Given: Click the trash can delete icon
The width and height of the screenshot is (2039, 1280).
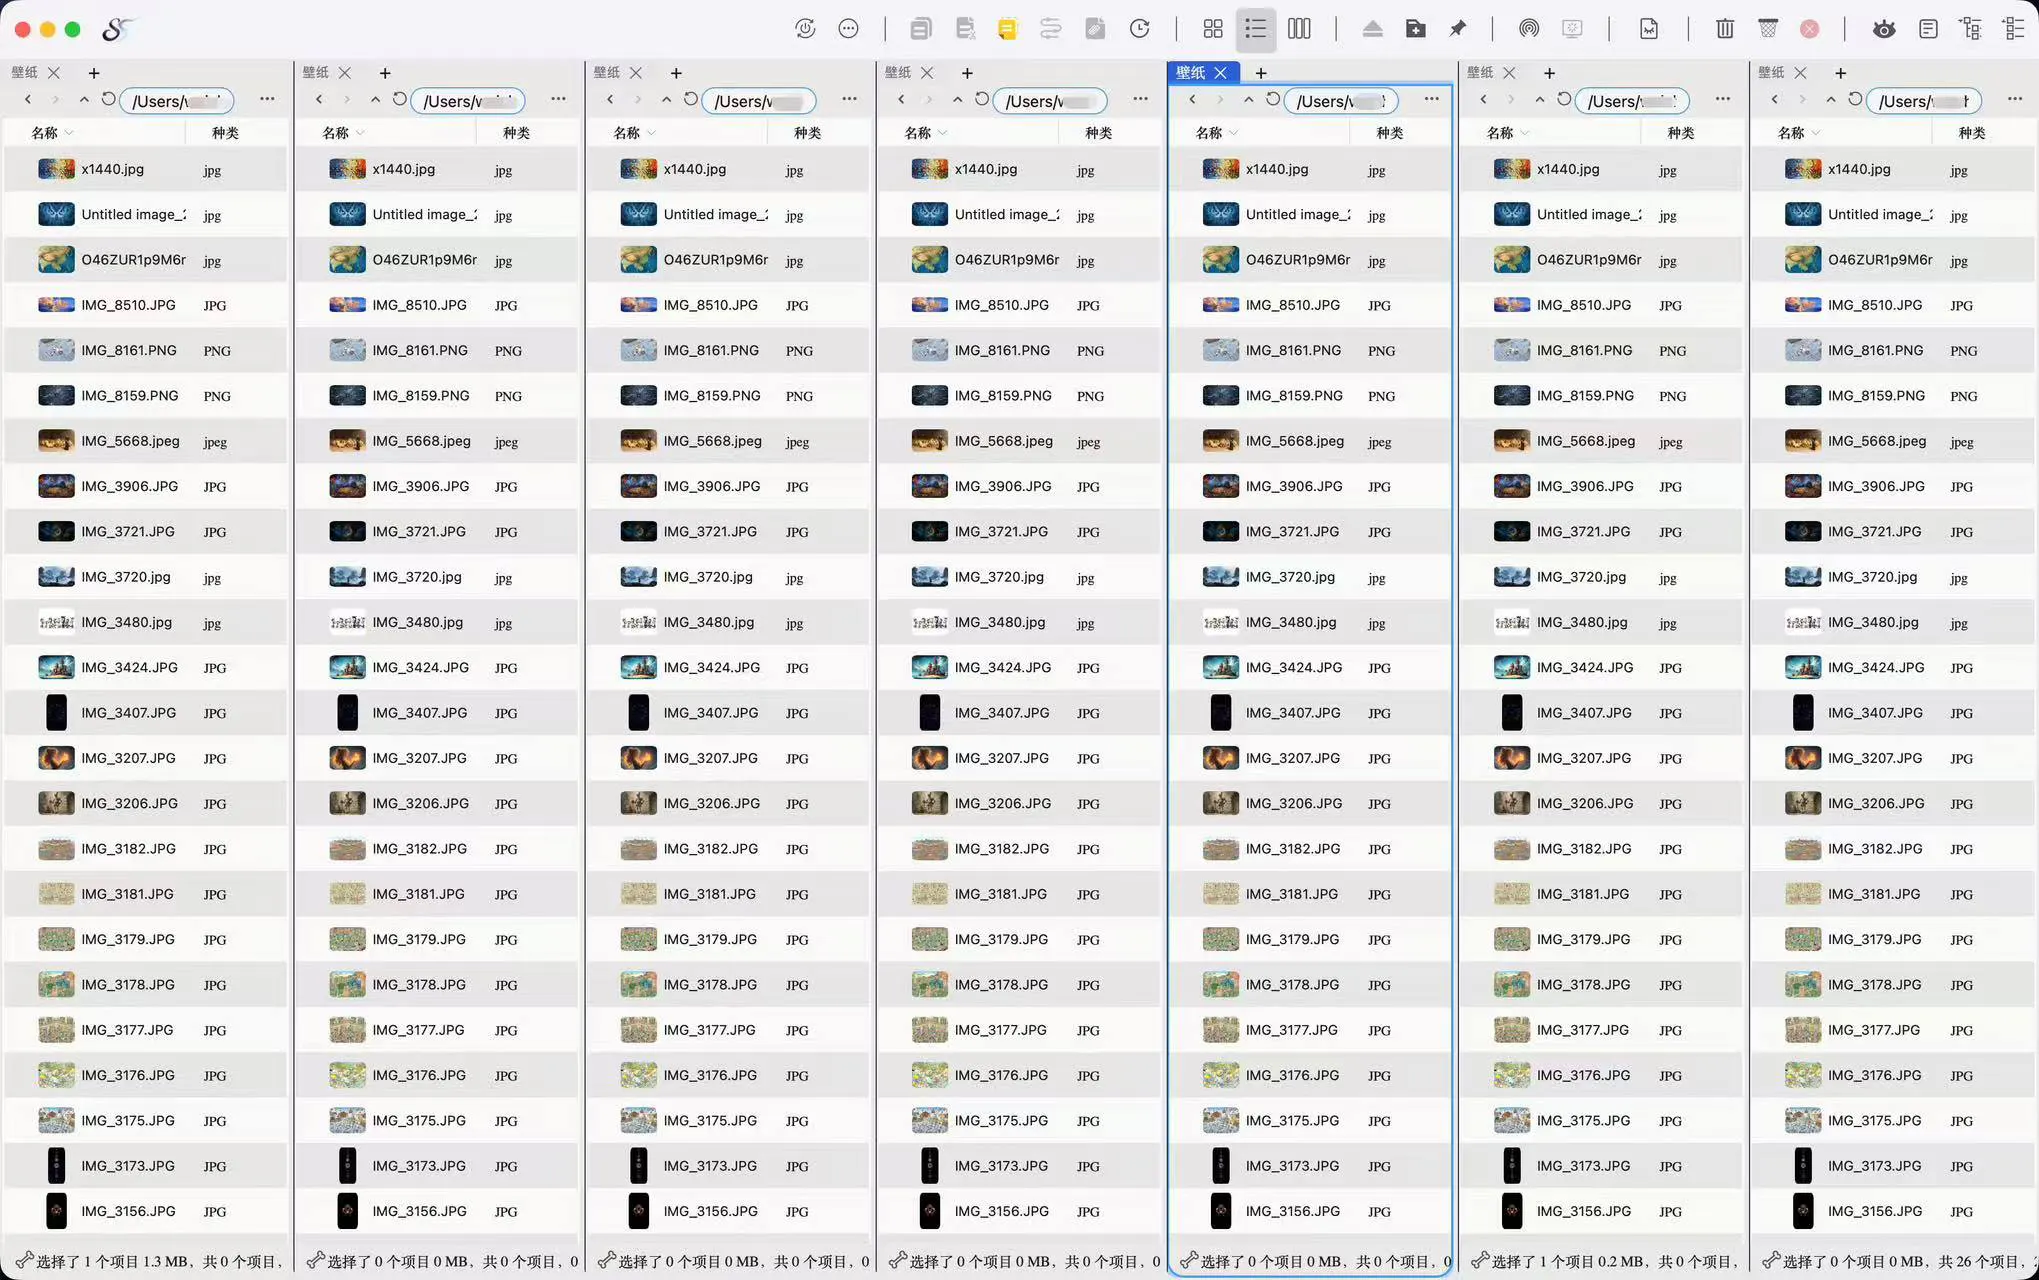Looking at the screenshot, I should pos(1725,29).
